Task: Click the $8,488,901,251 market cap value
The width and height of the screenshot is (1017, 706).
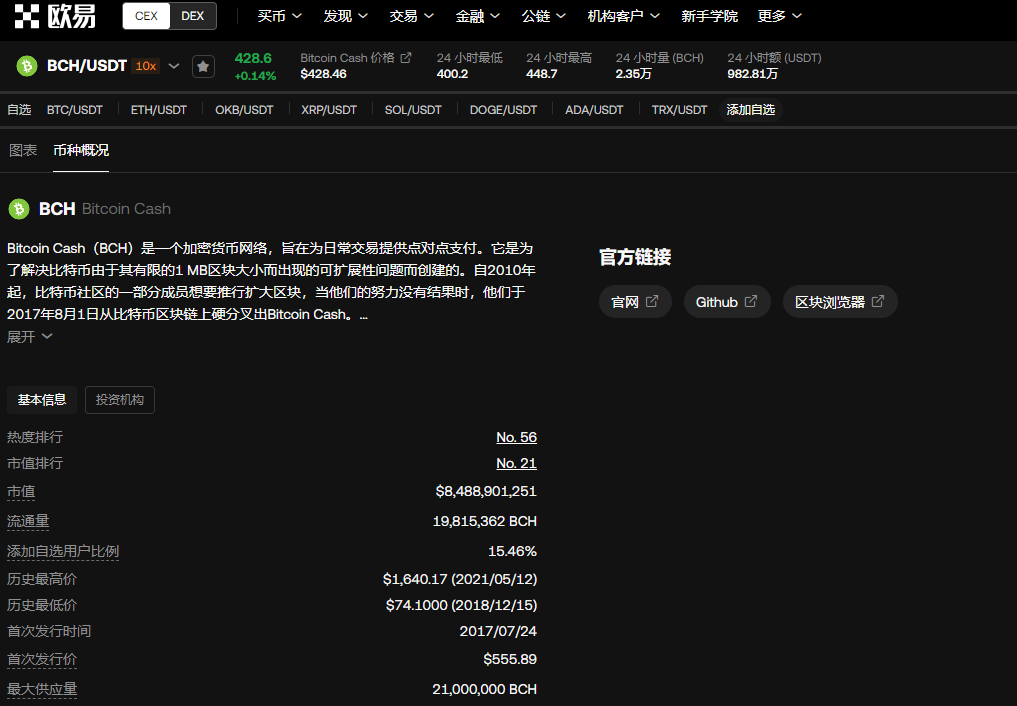Action: [x=486, y=491]
